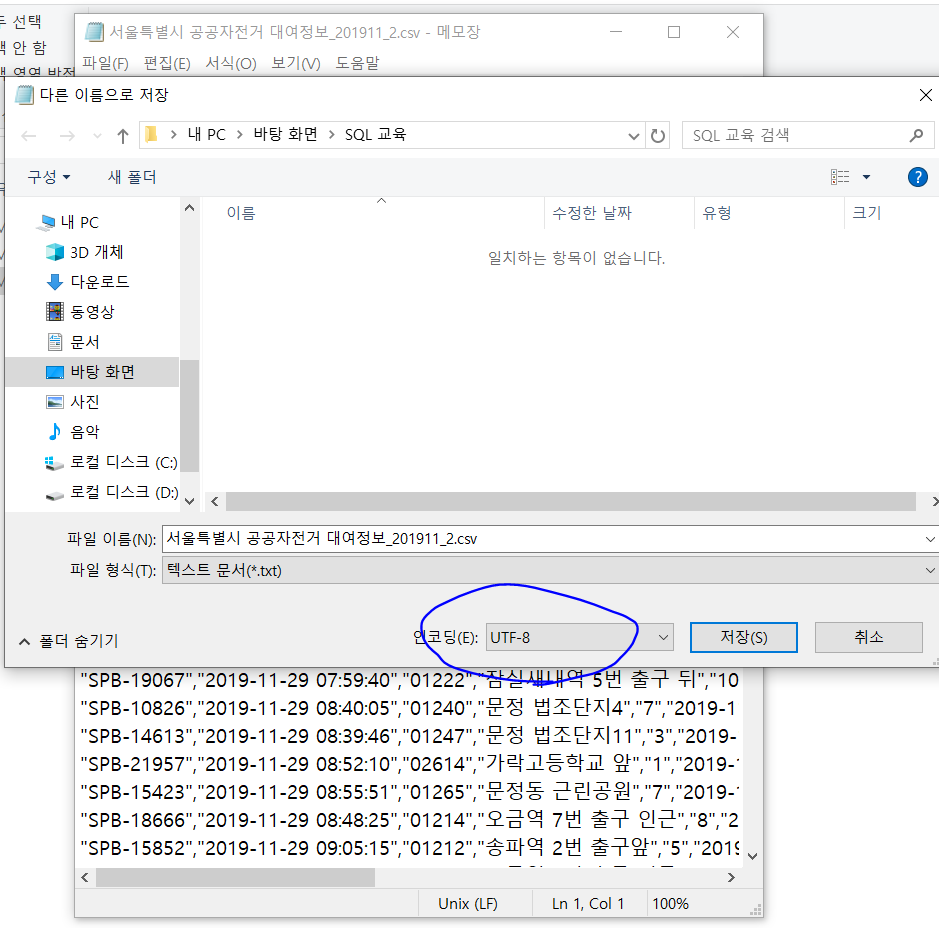This screenshot has width=939, height=928.
Task: Open 다운로드 folder in sidebar
Action: (x=87, y=282)
